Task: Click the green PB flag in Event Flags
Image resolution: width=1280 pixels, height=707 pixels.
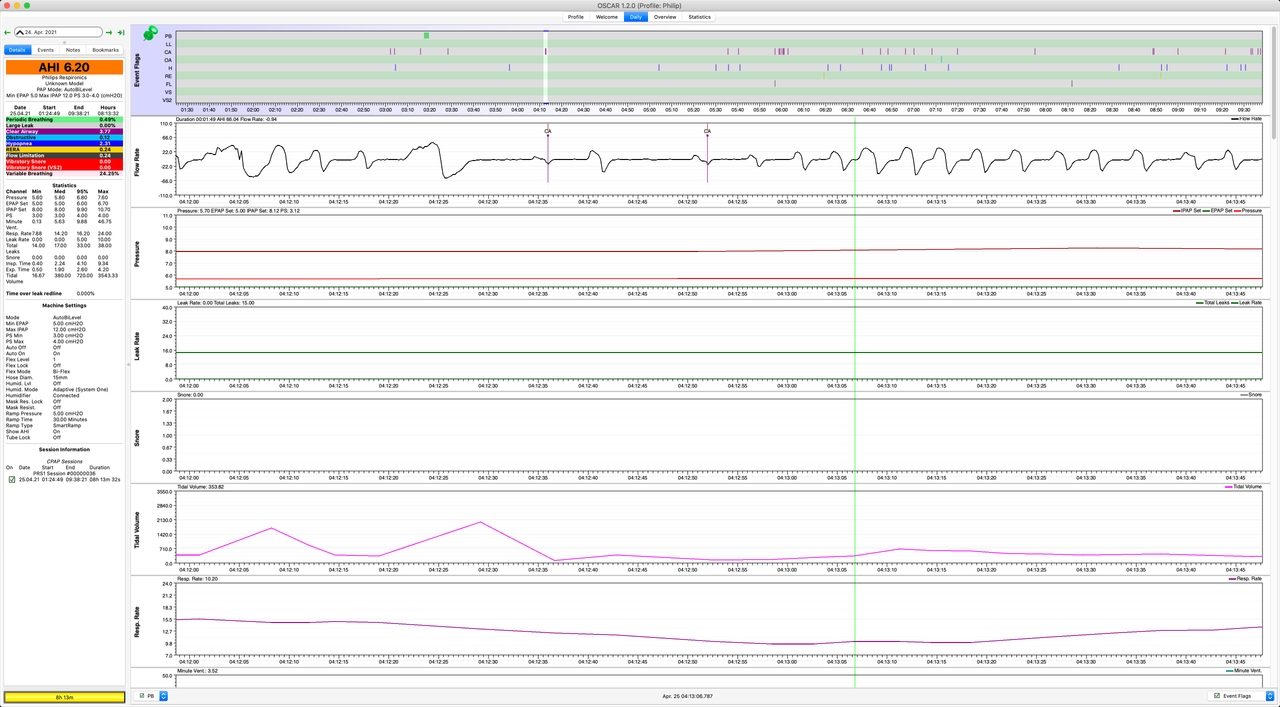Action: pyautogui.click(x=426, y=35)
